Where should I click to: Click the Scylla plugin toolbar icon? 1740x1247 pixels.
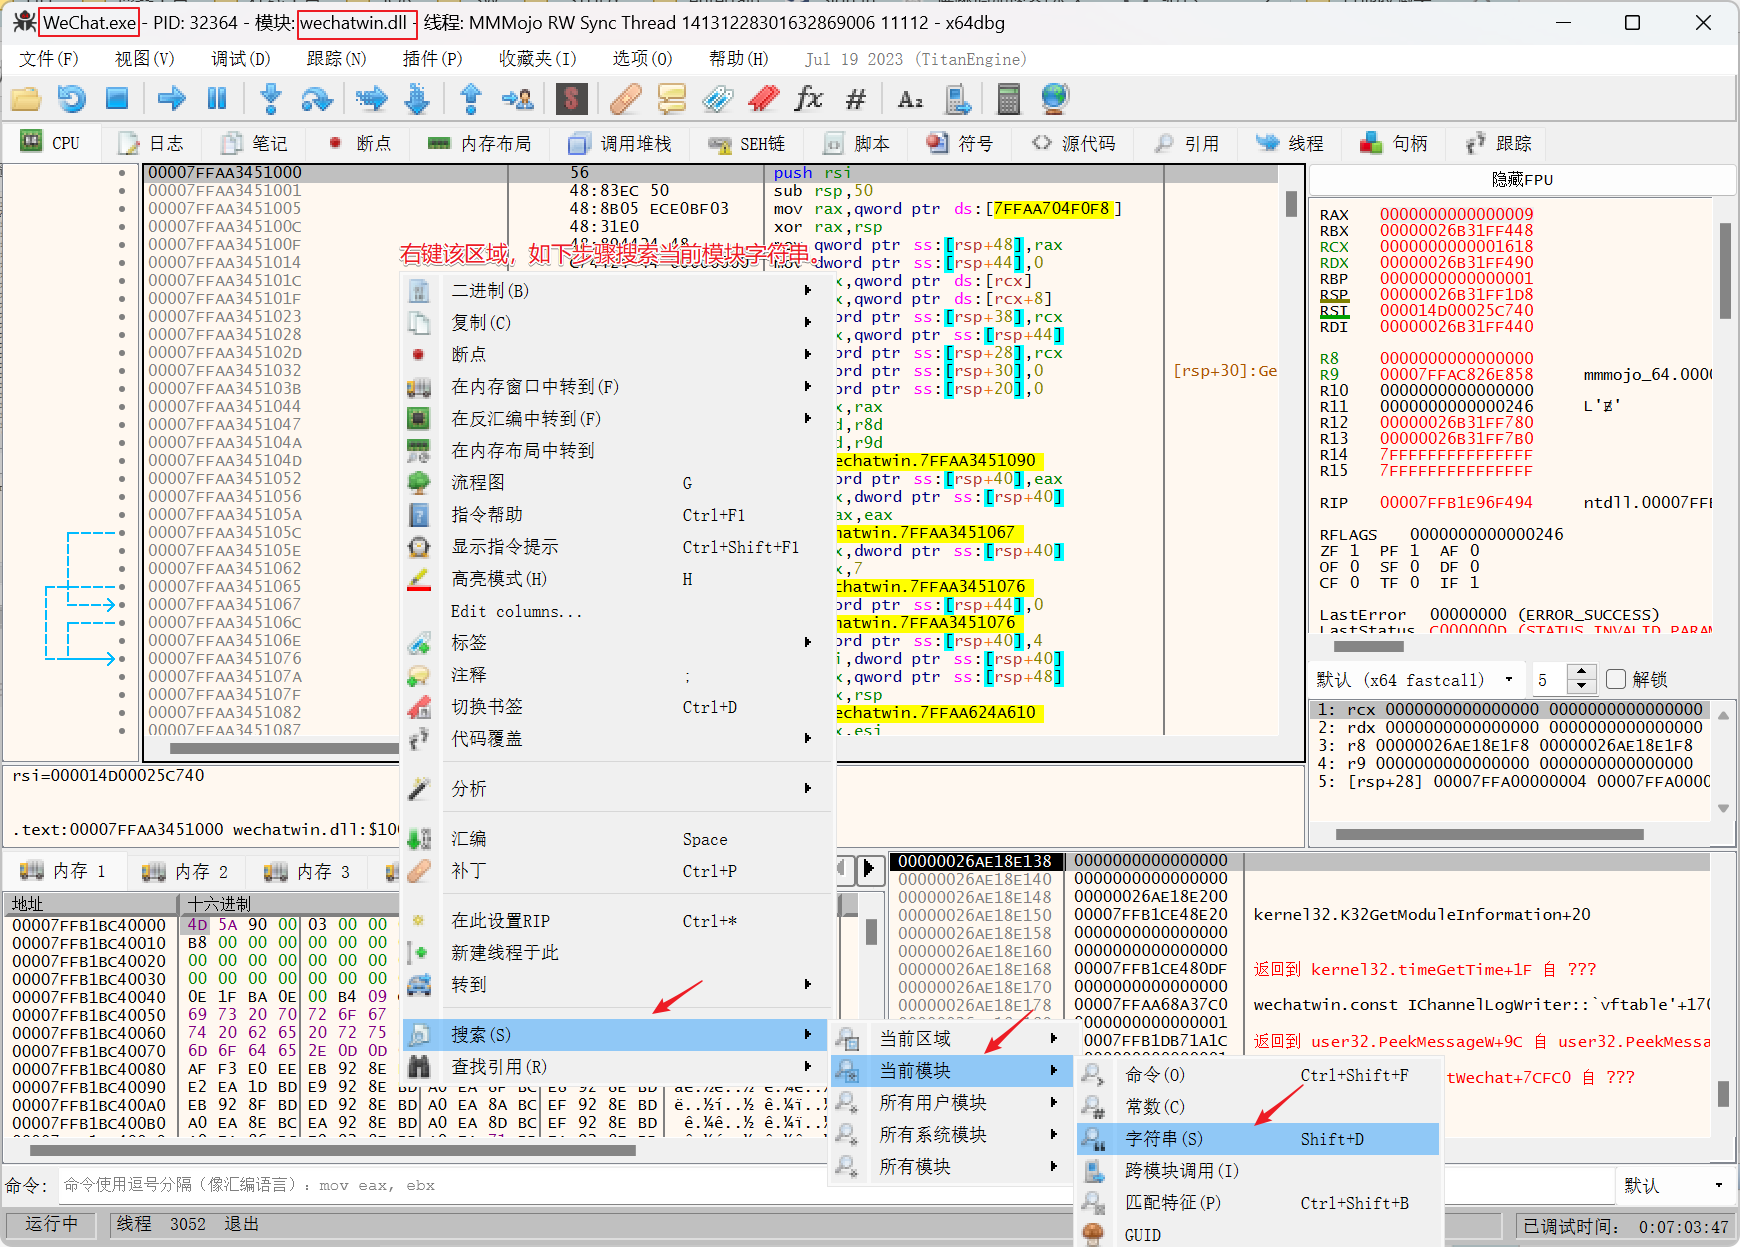coord(571,99)
